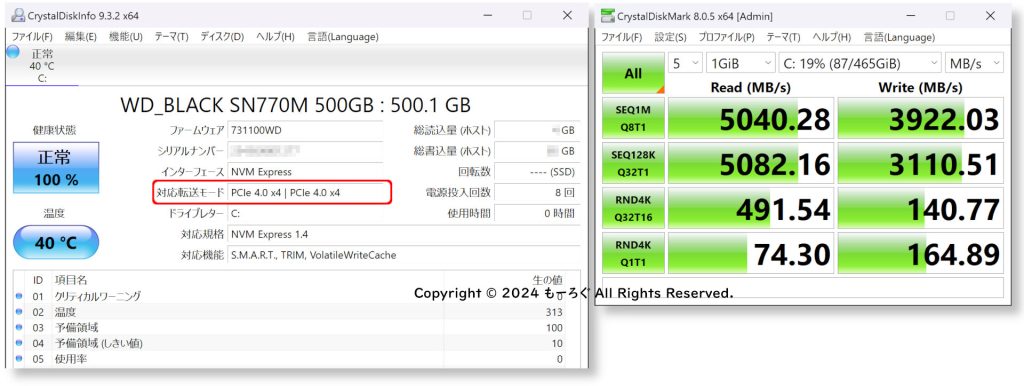Click blue status dot for ID 02 温度 row
This screenshot has width=1024, height=386.
coord(18,312)
